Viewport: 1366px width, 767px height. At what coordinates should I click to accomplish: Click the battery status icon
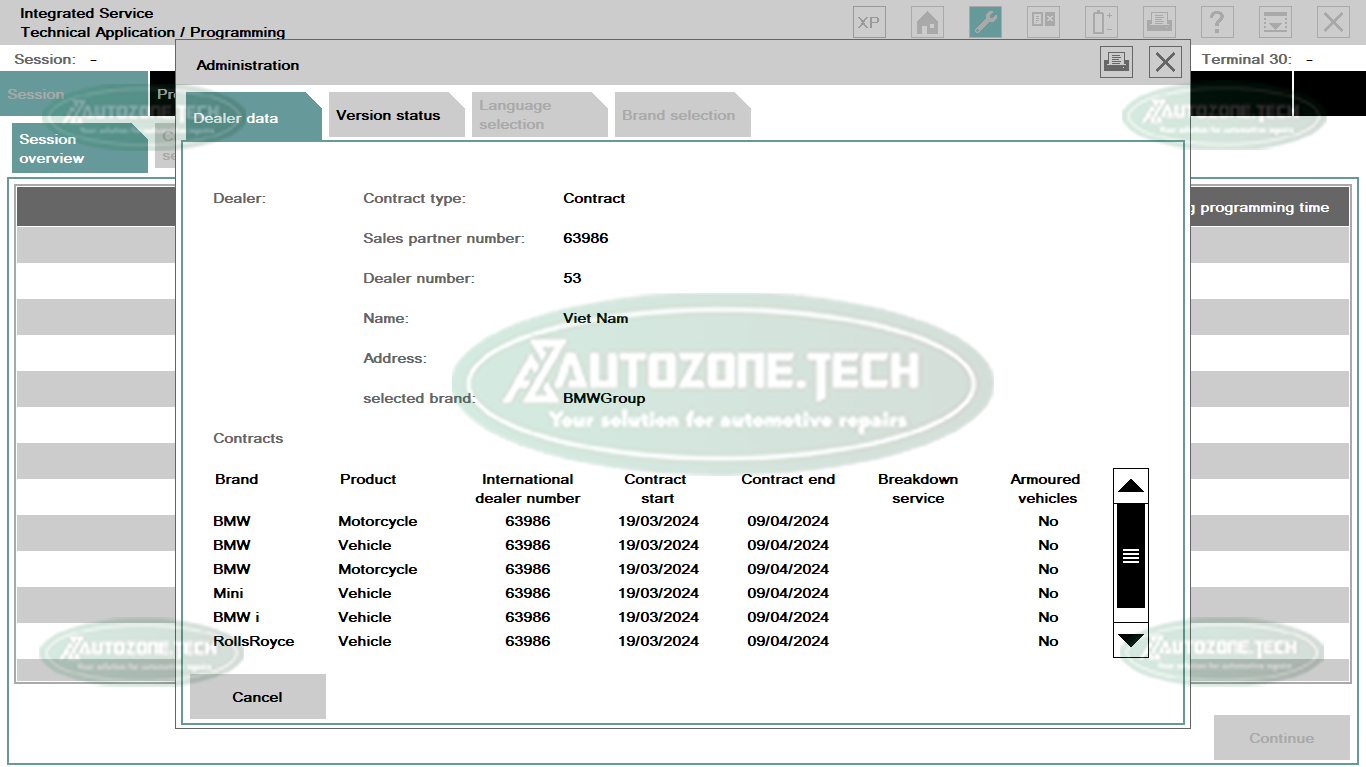pos(1102,22)
